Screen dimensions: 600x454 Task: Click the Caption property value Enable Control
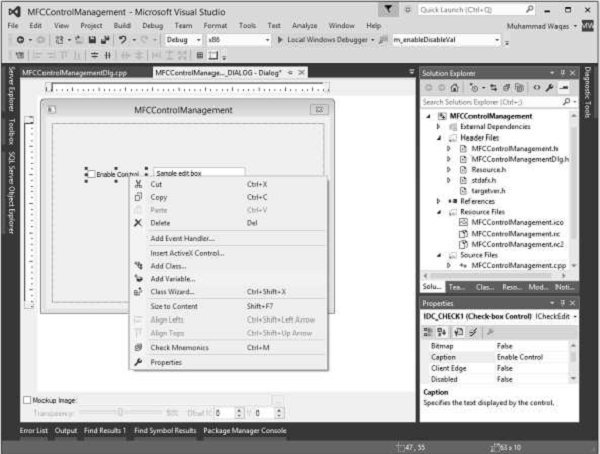tap(520, 357)
